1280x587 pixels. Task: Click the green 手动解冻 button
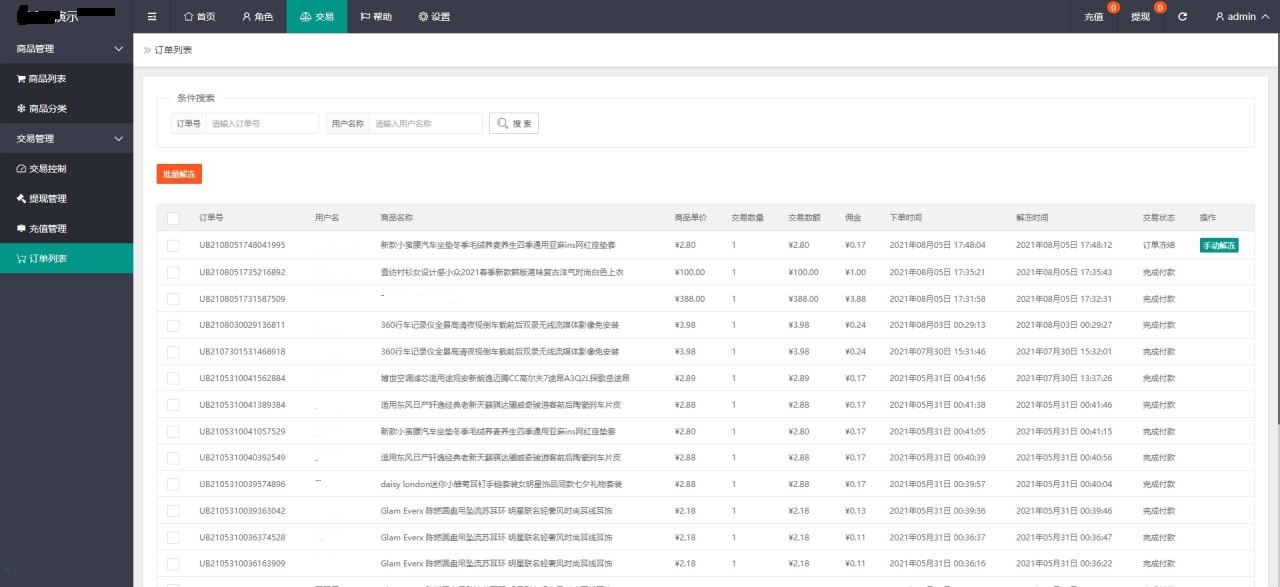tap(1219, 245)
